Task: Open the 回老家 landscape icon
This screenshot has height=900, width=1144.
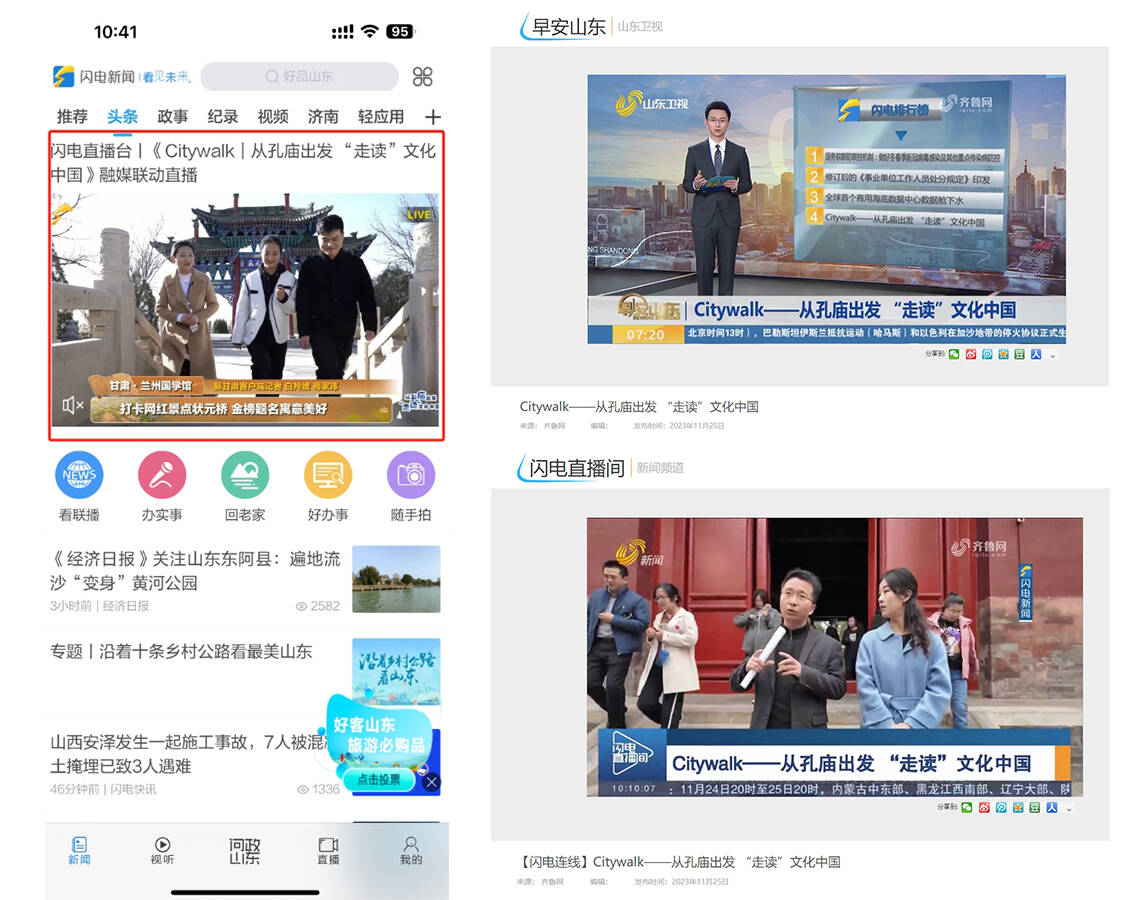Action: click(245, 475)
